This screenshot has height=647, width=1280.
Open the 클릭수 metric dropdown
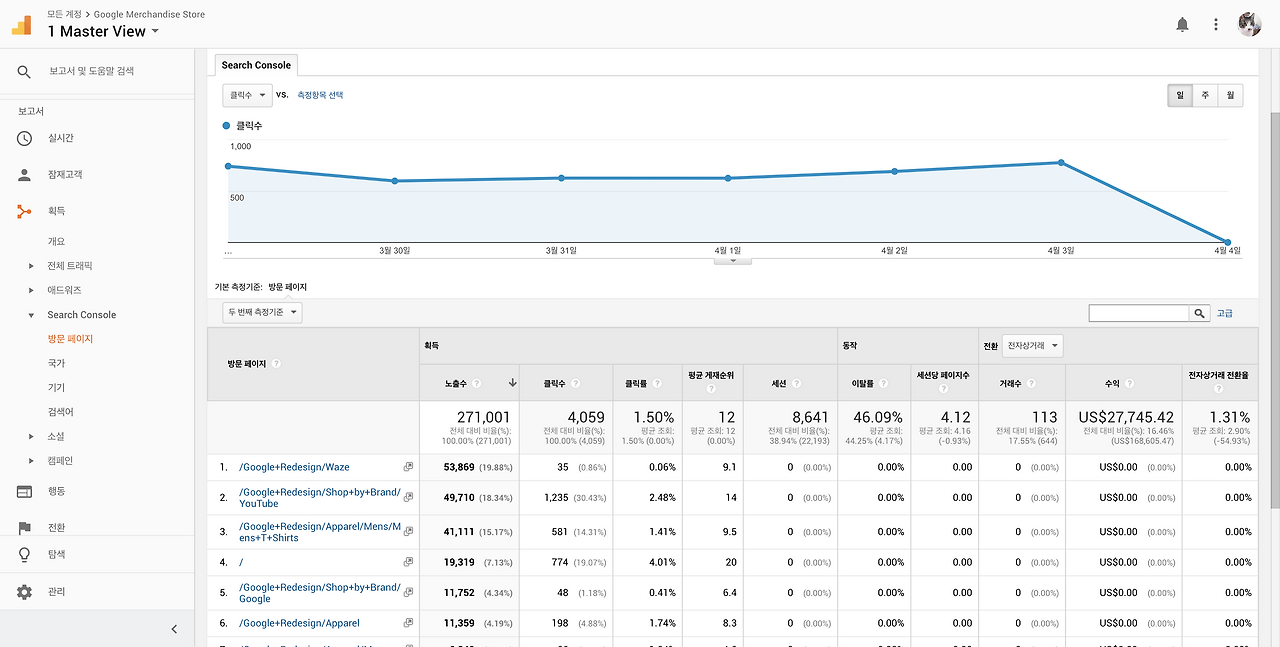click(246, 94)
